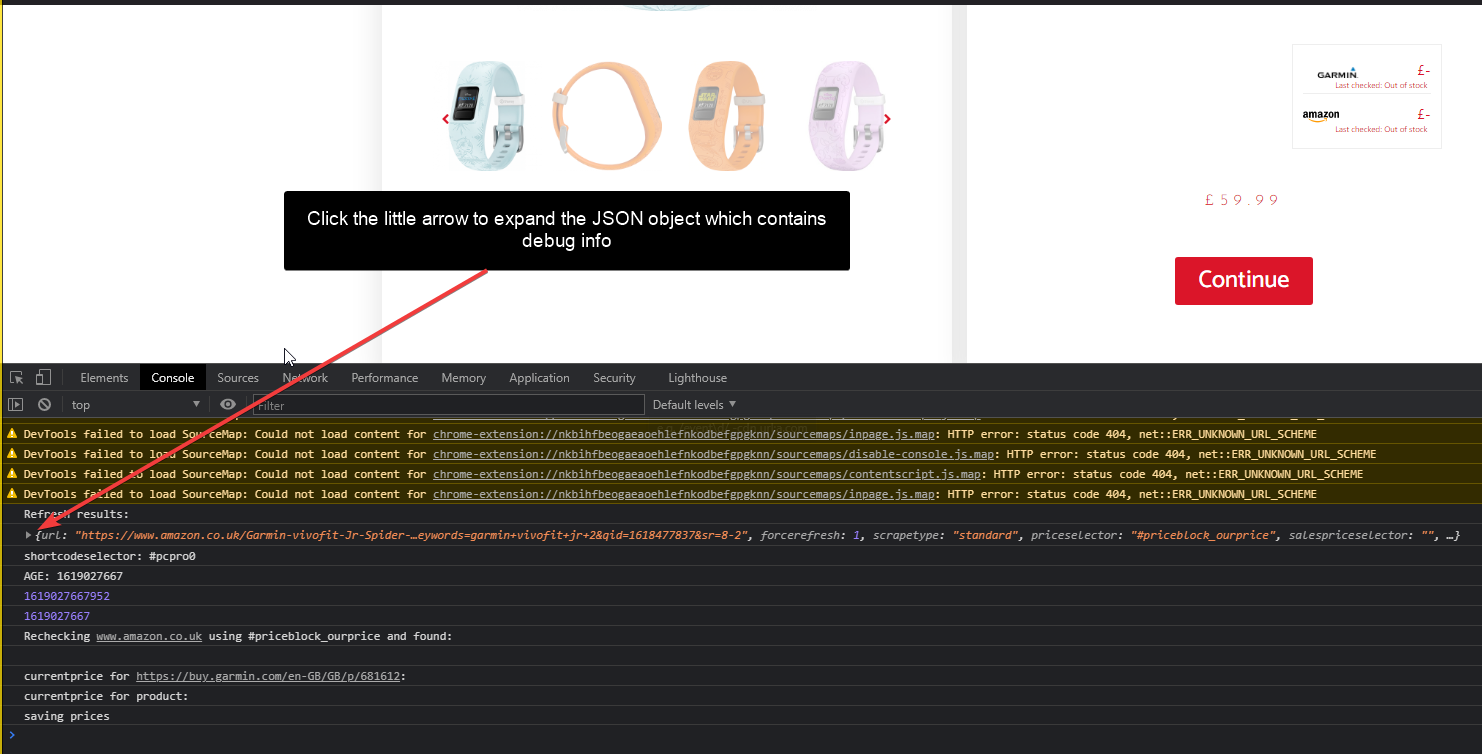Clear the console with the ban icon
The height and width of the screenshot is (754, 1482).
tap(44, 405)
